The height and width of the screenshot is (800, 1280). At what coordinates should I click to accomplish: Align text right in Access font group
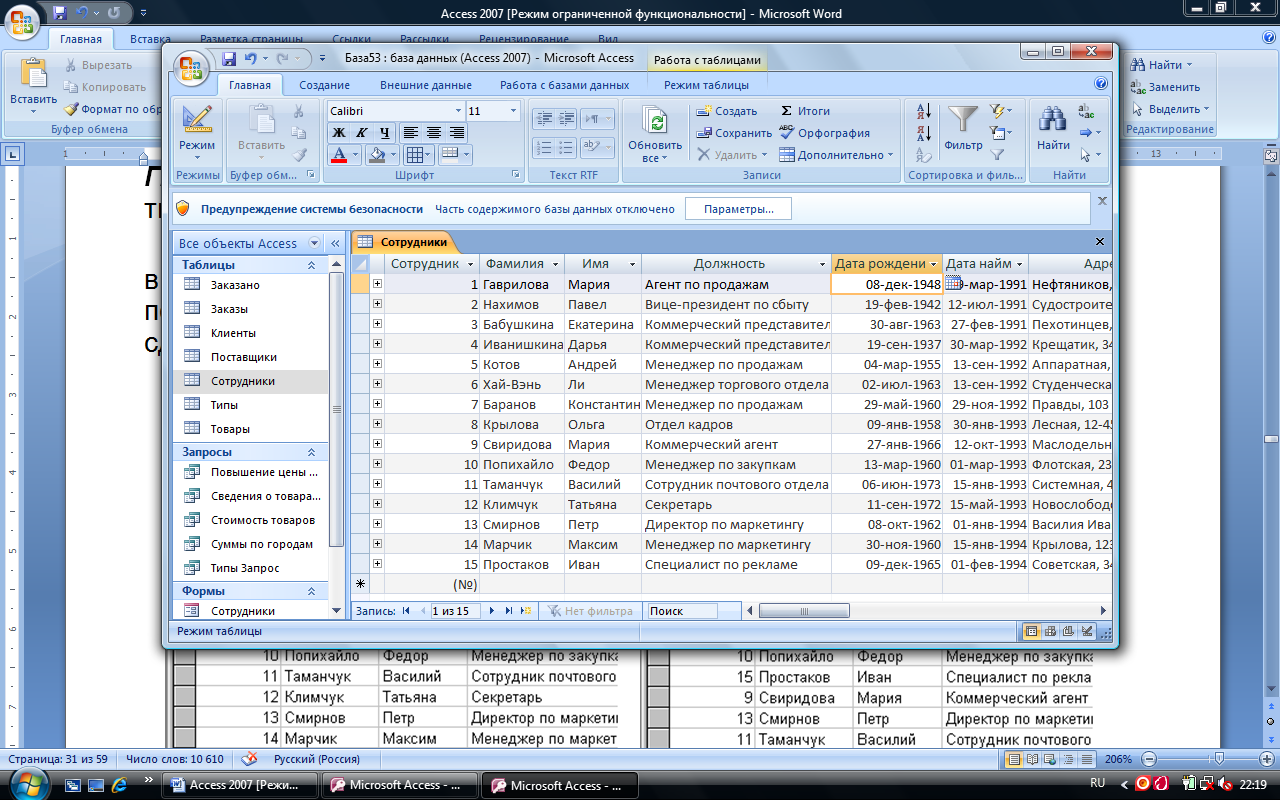[457, 133]
